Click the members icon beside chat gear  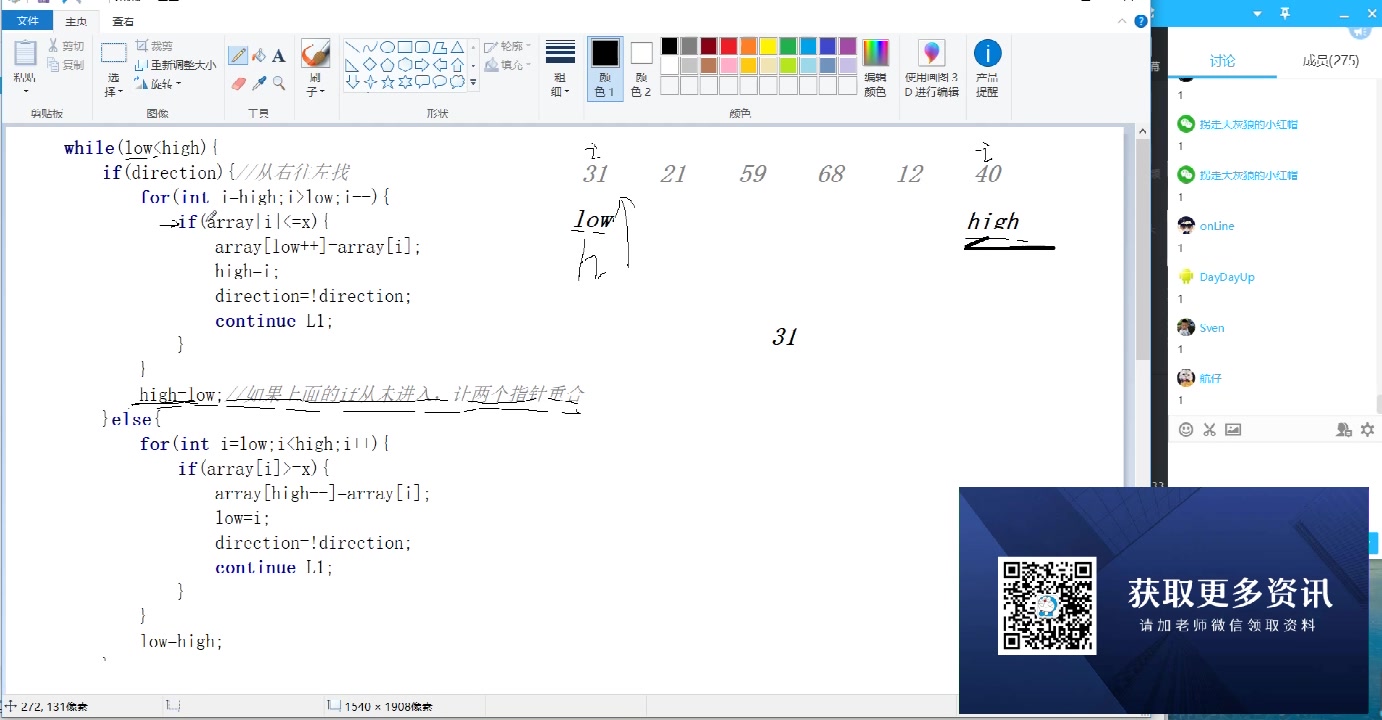(x=1344, y=430)
